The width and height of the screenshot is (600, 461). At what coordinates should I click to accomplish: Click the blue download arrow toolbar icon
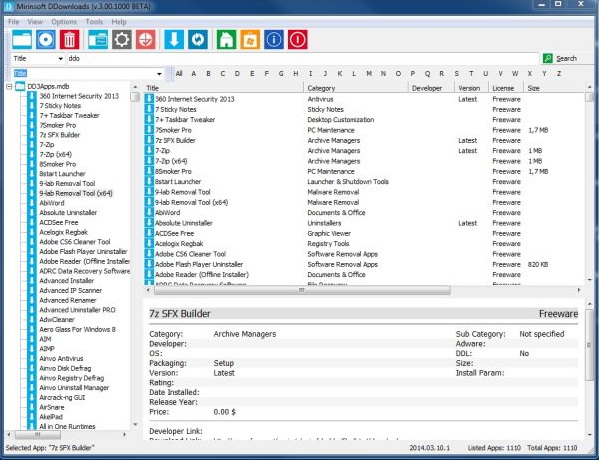[174, 39]
